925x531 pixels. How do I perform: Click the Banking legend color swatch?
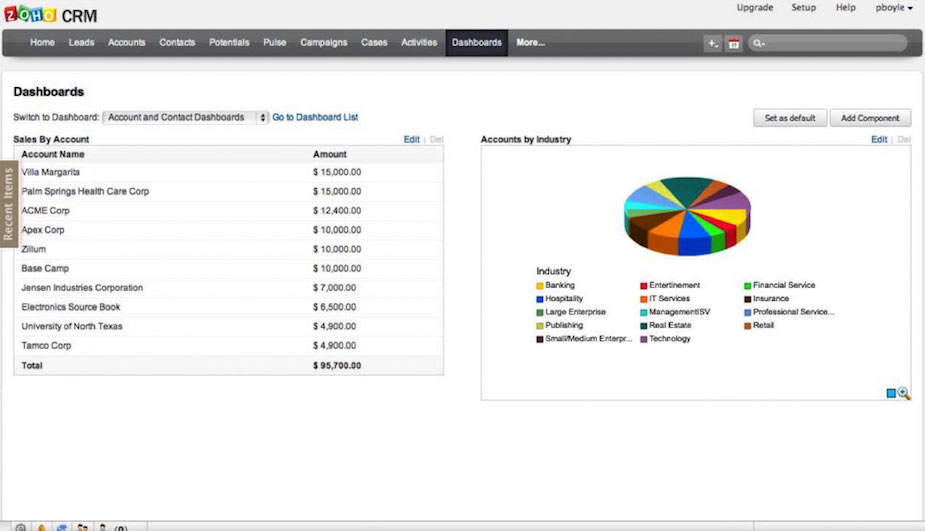click(x=539, y=286)
